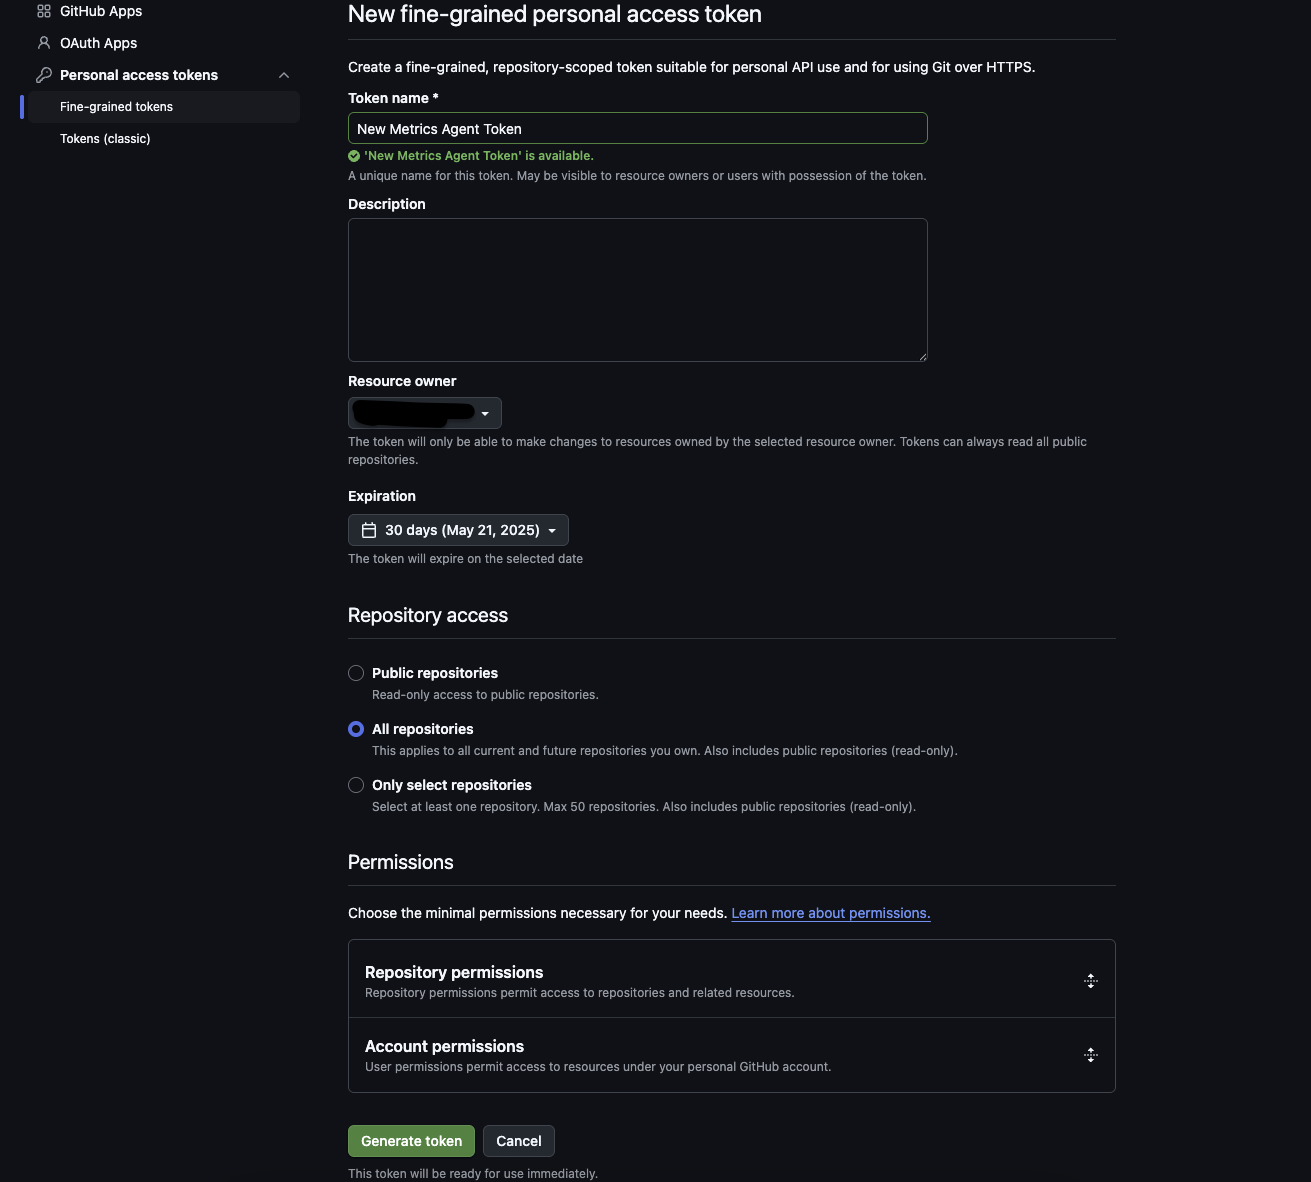
Task: Click the Repository permissions unfold icon
Action: point(1091,981)
